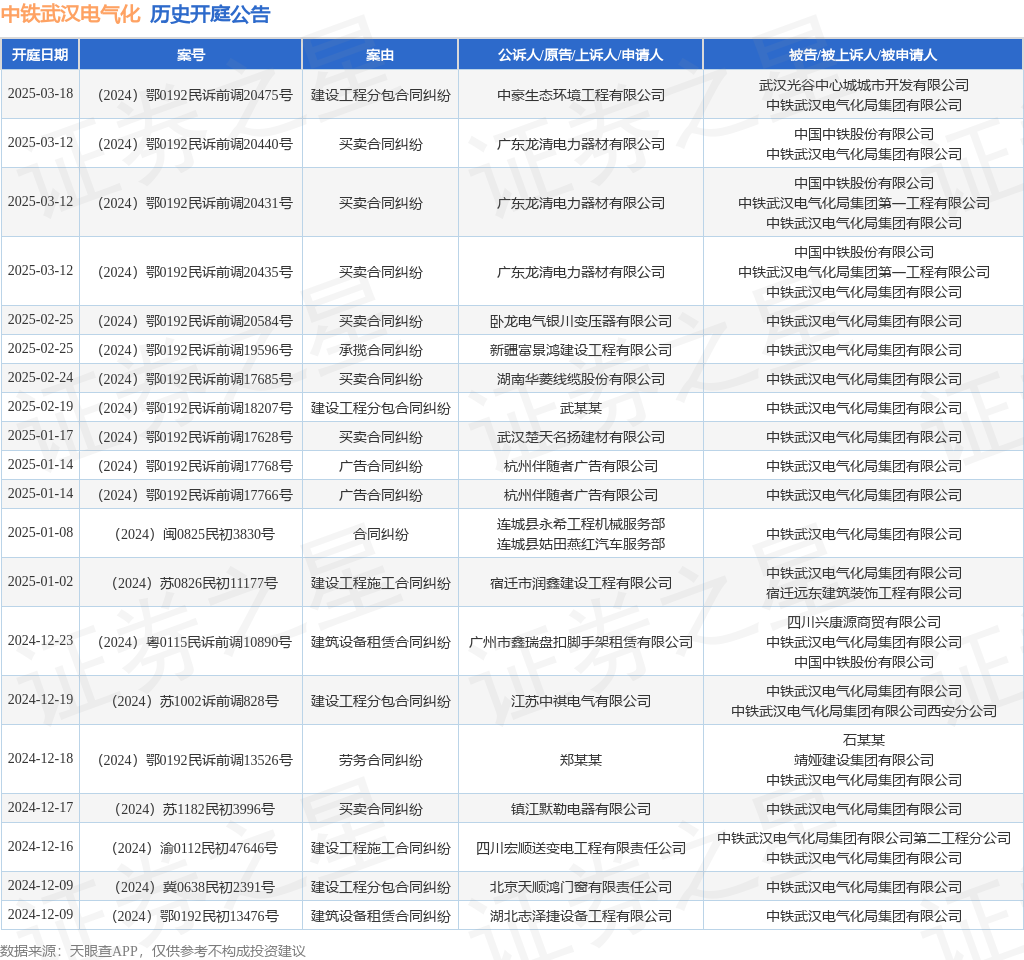Click date cell 2025-01-17
The width and height of the screenshot is (1024, 960).
pyautogui.click(x=40, y=436)
